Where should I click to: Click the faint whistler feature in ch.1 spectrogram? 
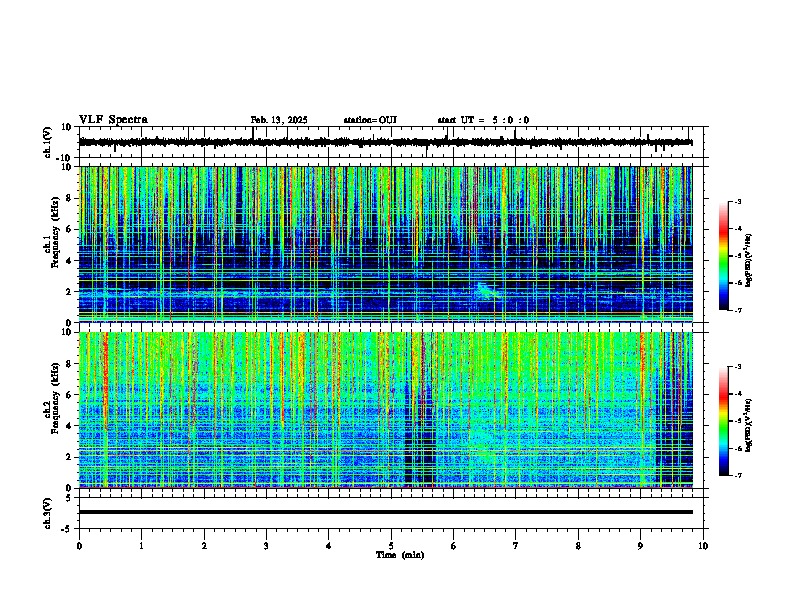click(487, 291)
